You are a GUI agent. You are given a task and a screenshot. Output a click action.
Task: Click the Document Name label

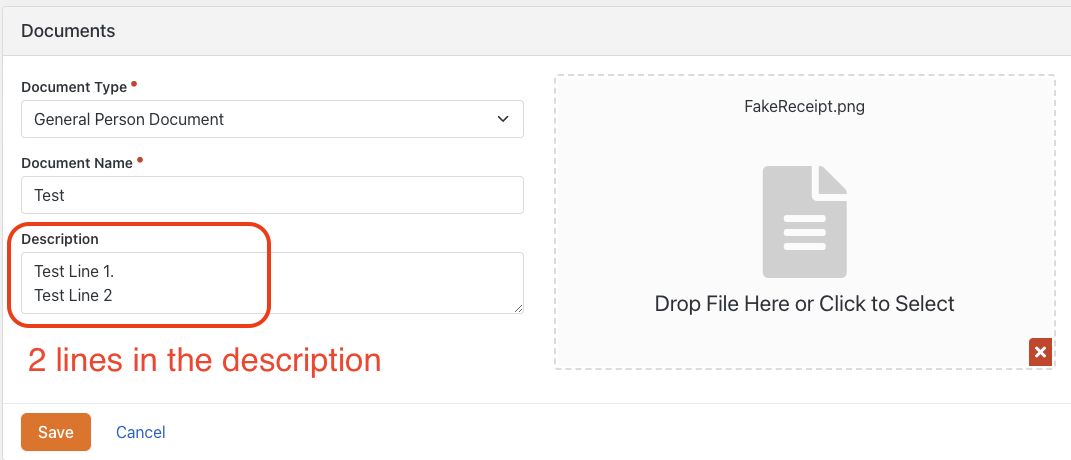pyautogui.click(x=76, y=163)
